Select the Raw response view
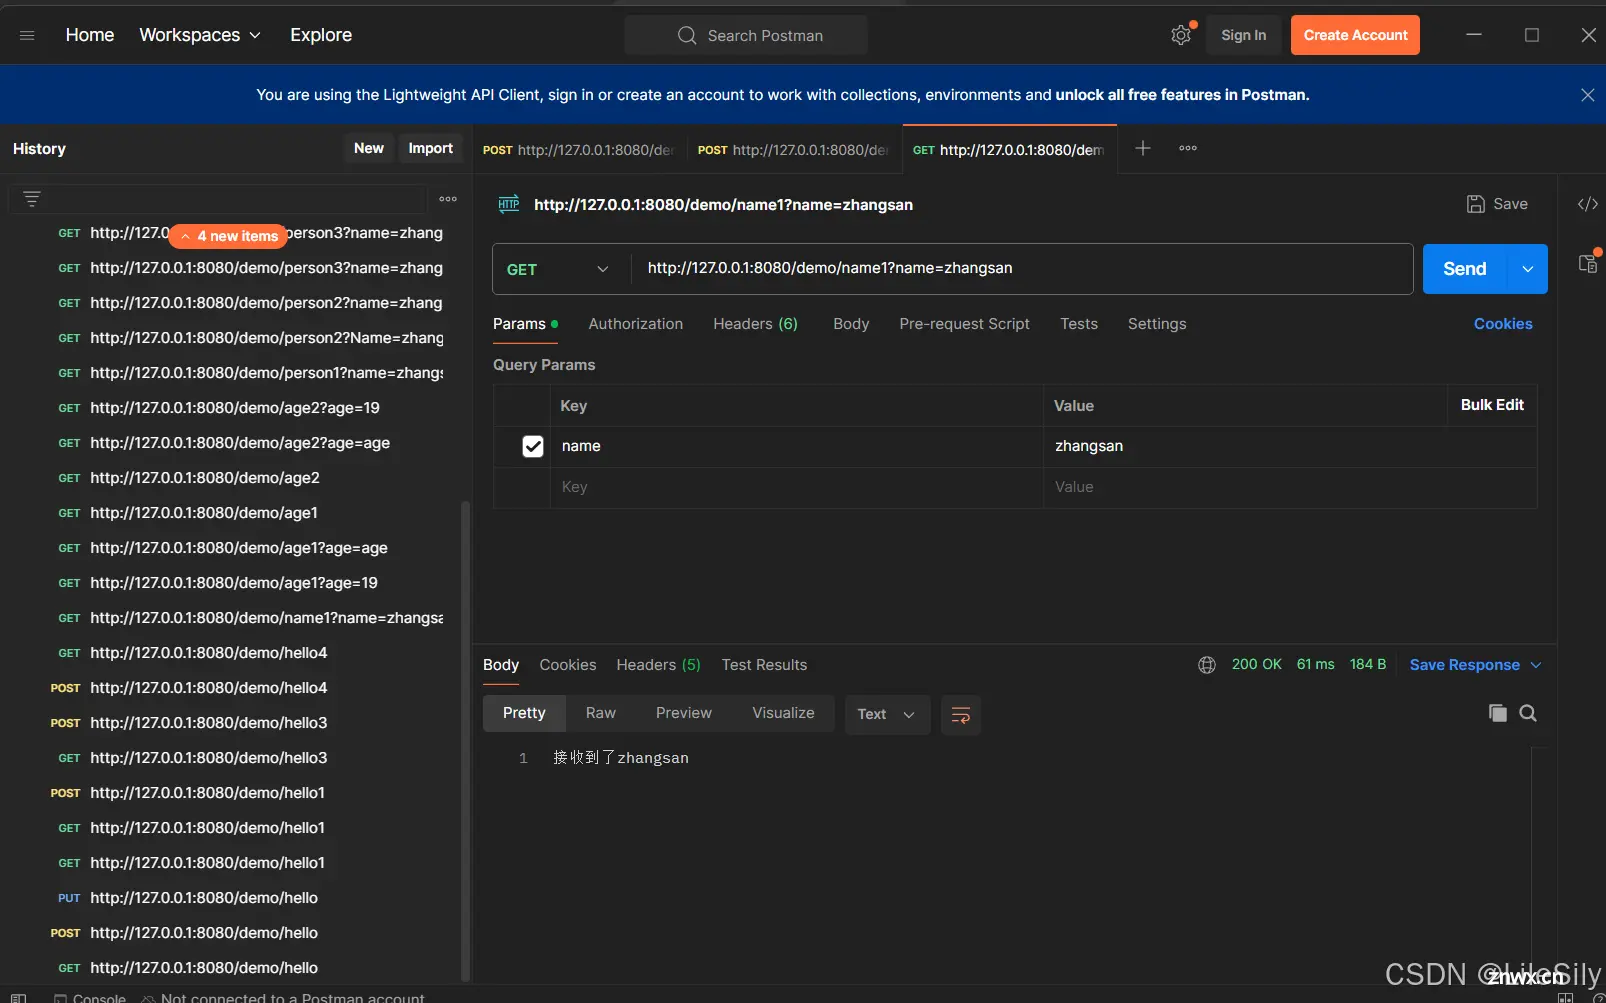 [x=601, y=713]
